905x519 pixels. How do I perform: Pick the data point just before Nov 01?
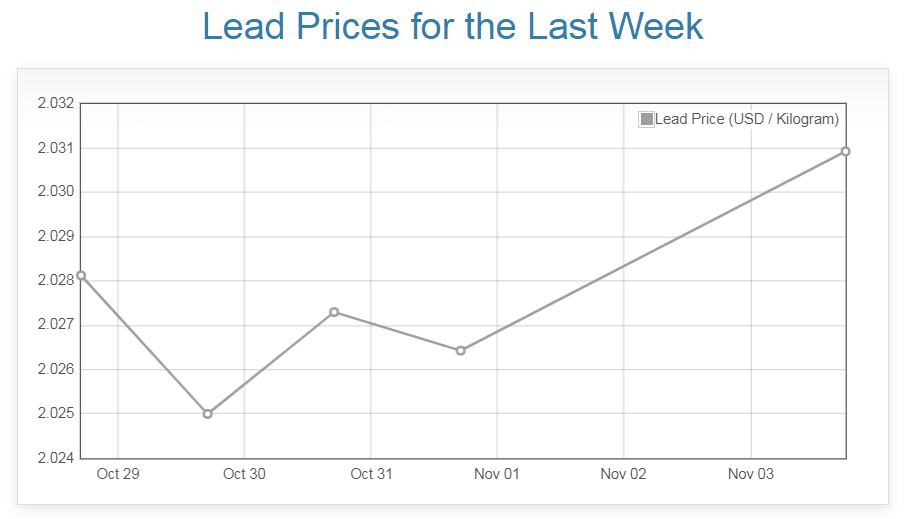click(460, 350)
